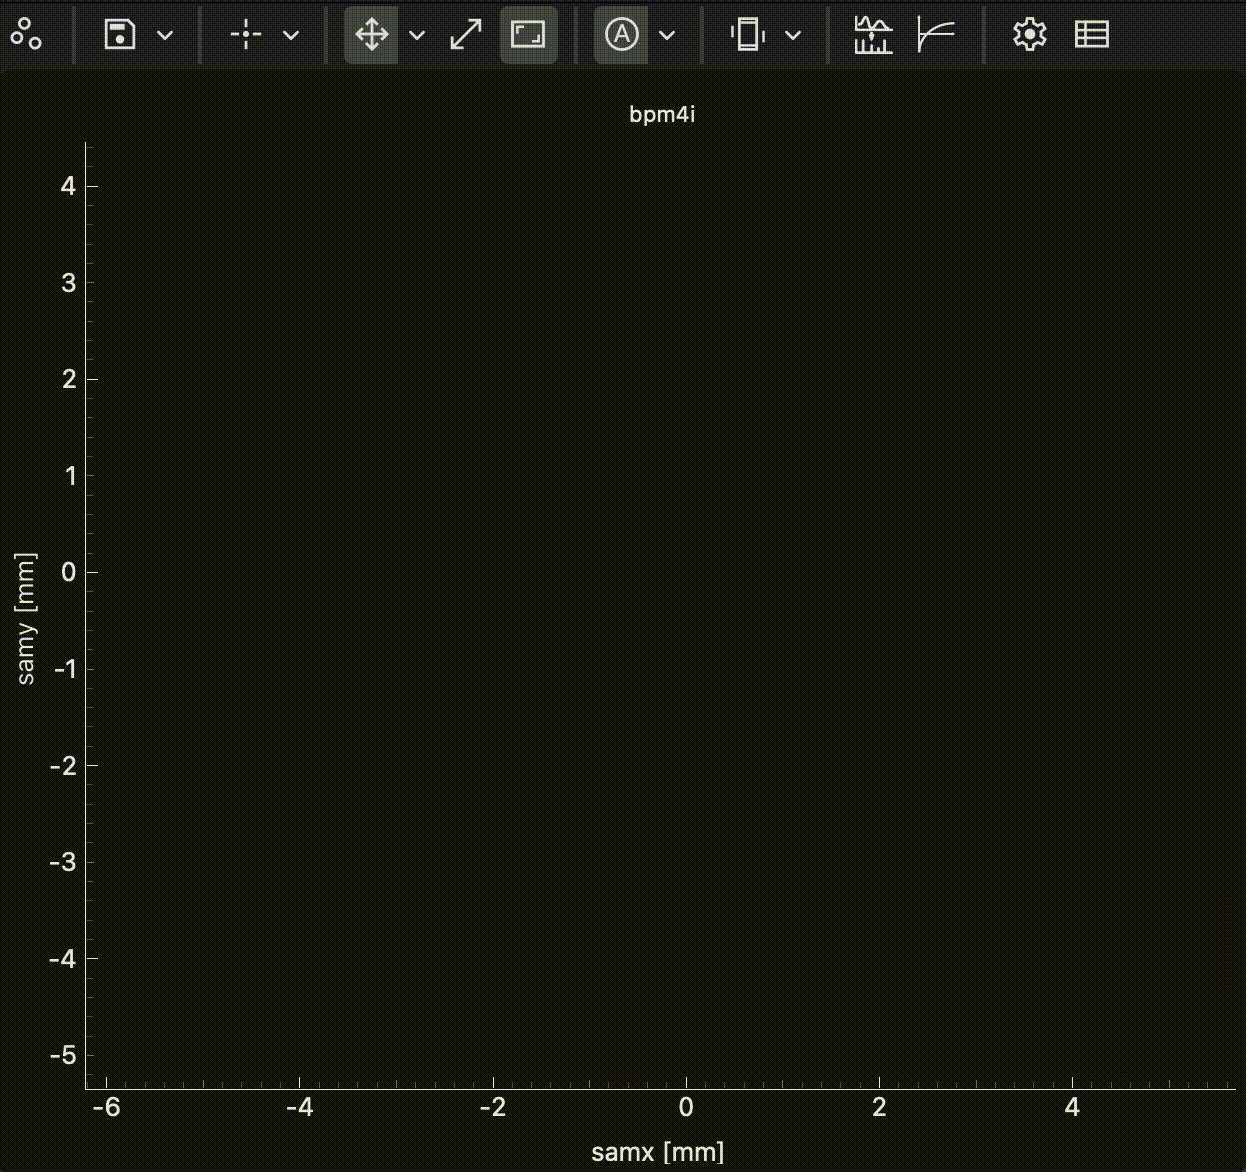
Task: Open the histogram chart tool icon
Action: pyautogui.click(x=873, y=35)
